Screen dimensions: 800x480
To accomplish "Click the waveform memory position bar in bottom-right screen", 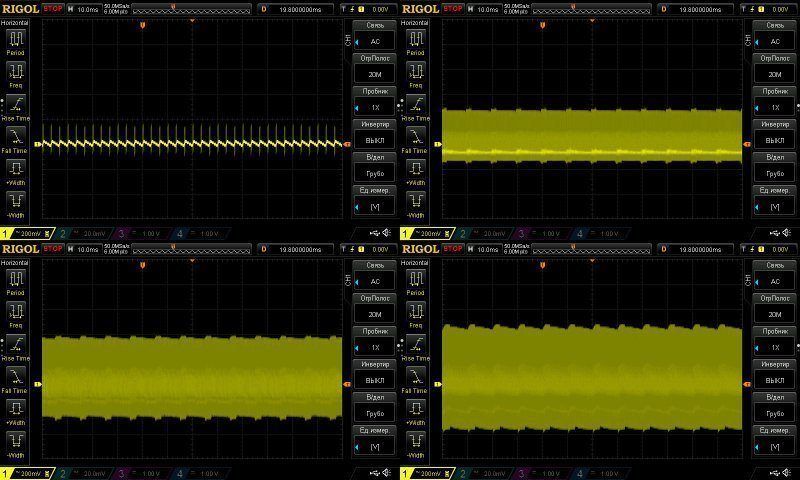I will click(x=592, y=249).
